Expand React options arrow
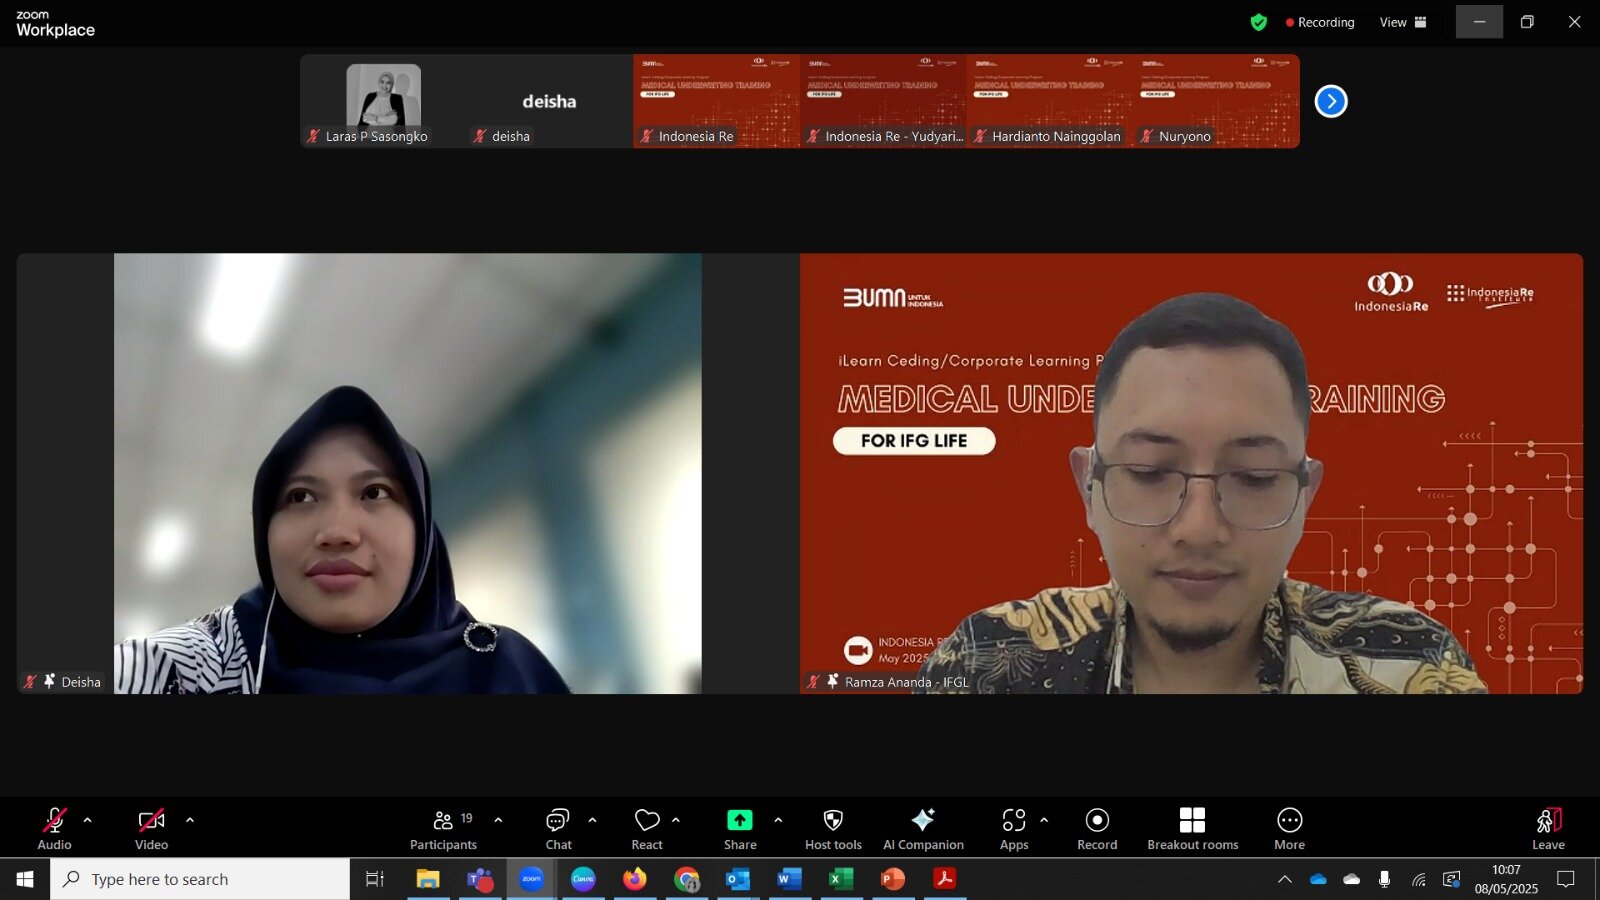The width and height of the screenshot is (1600, 900). [676, 820]
